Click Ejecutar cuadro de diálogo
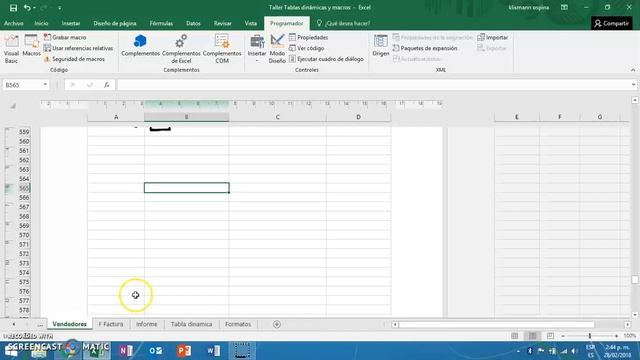Image resolution: width=640 pixels, height=360 pixels. coord(326,59)
